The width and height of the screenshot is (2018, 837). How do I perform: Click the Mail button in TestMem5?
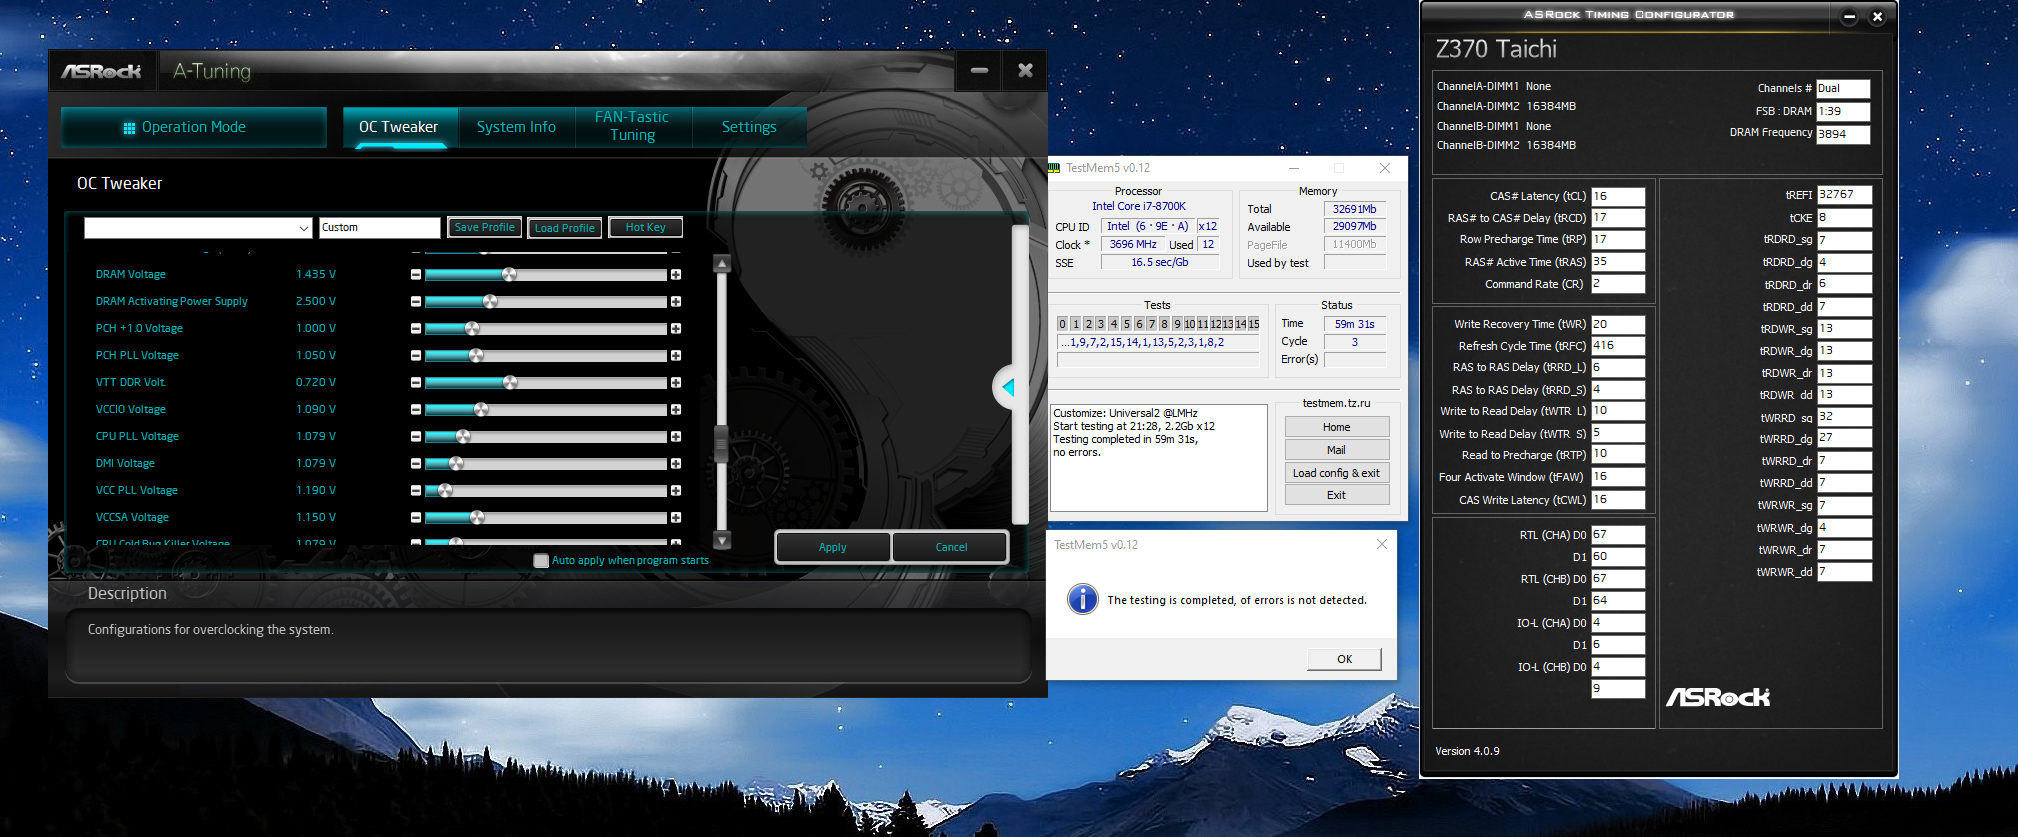(x=1337, y=450)
